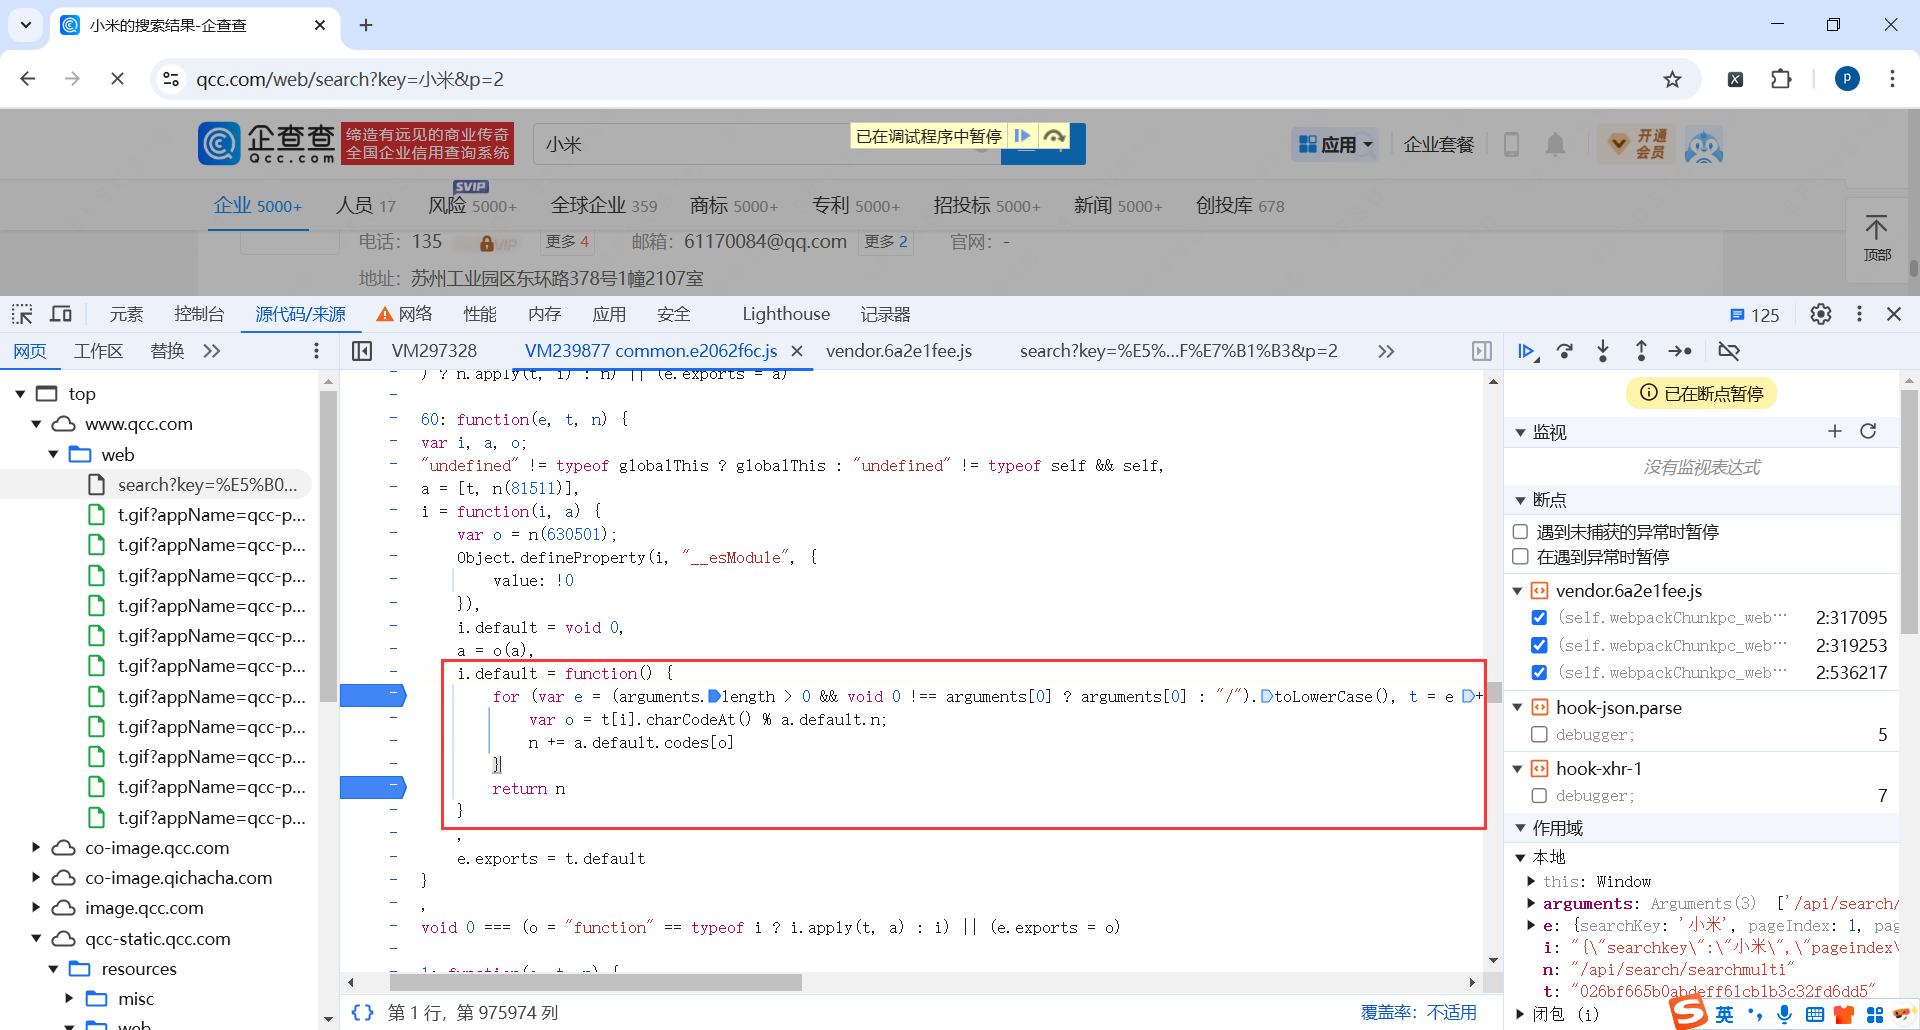Resume script execution in debugger toolbar
Image resolution: width=1920 pixels, height=1030 pixels.
[1526, 351]
